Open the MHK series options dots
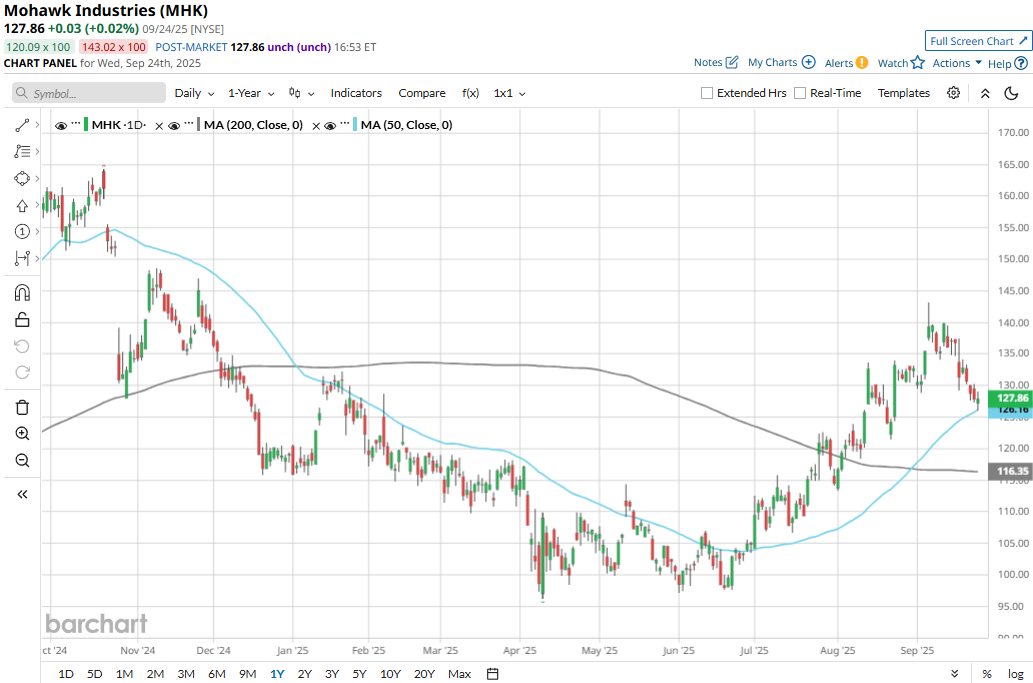The width and height of the screenshot is (1033, 683). coord(76,124)
